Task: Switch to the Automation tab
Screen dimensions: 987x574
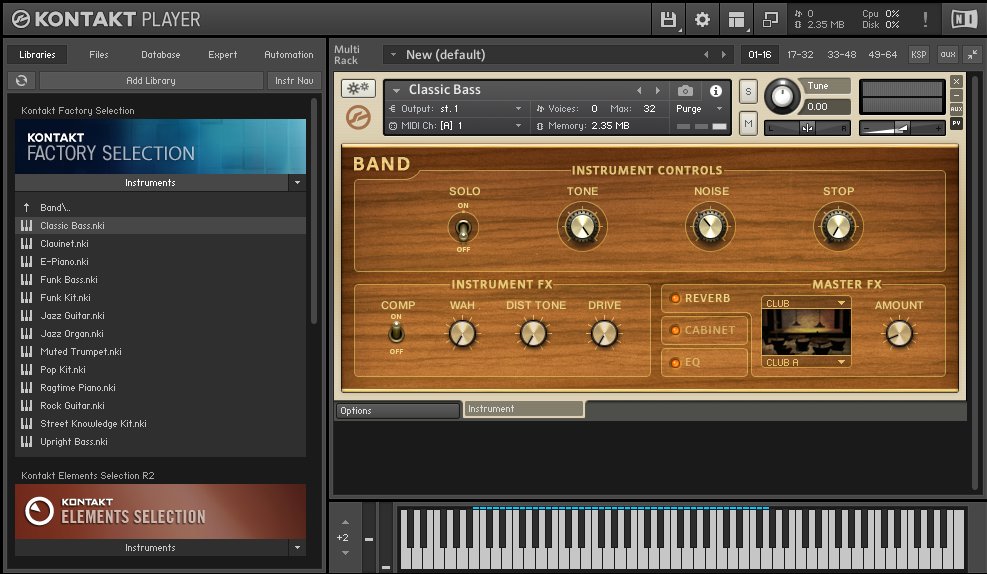Action: click(x=289, y=55)
